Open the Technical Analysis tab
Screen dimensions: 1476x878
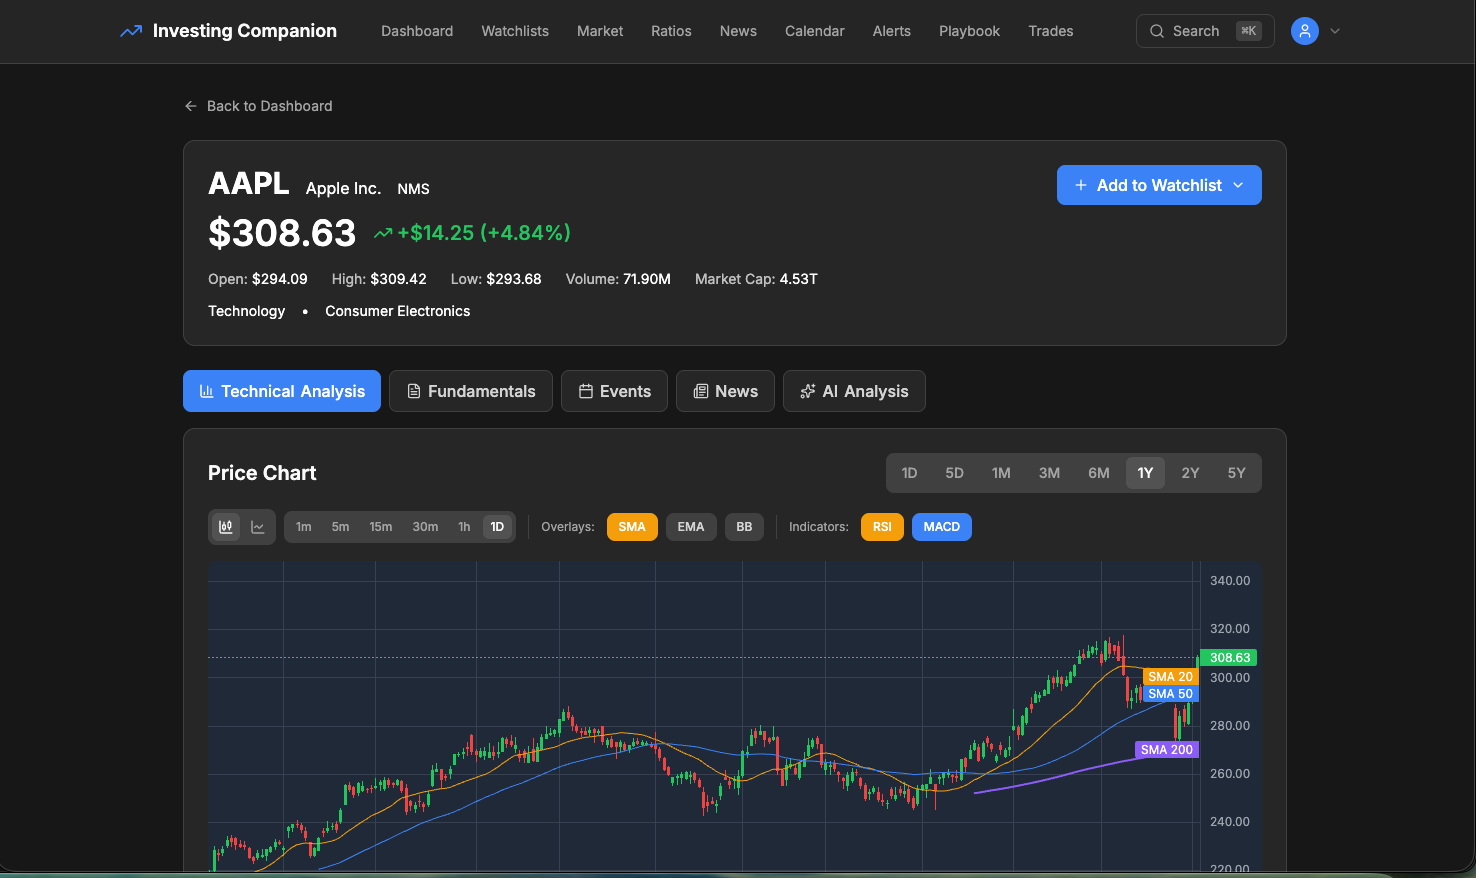click(x=282, y=391)
